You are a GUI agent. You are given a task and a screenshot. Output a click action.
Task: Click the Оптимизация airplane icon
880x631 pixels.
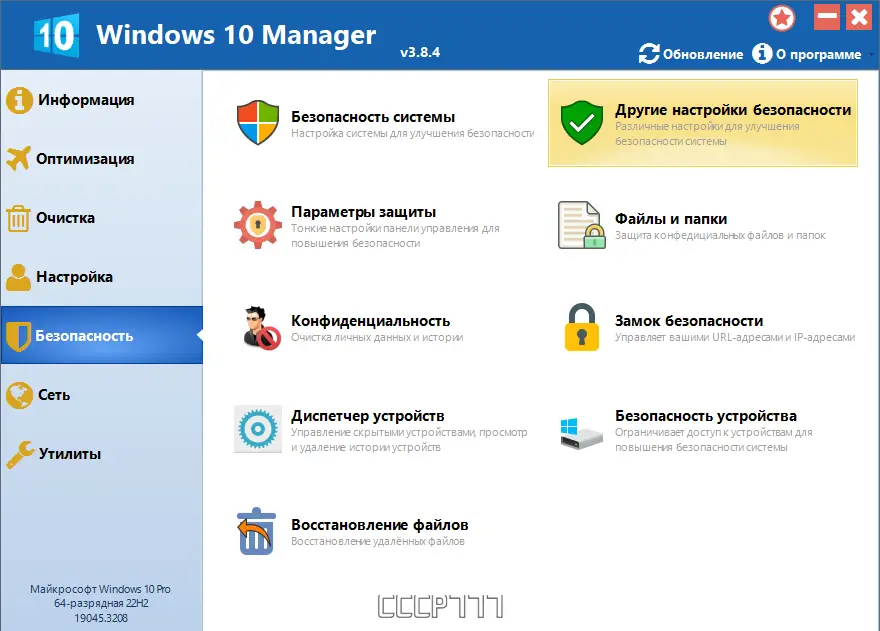click(x=19, y=158)
